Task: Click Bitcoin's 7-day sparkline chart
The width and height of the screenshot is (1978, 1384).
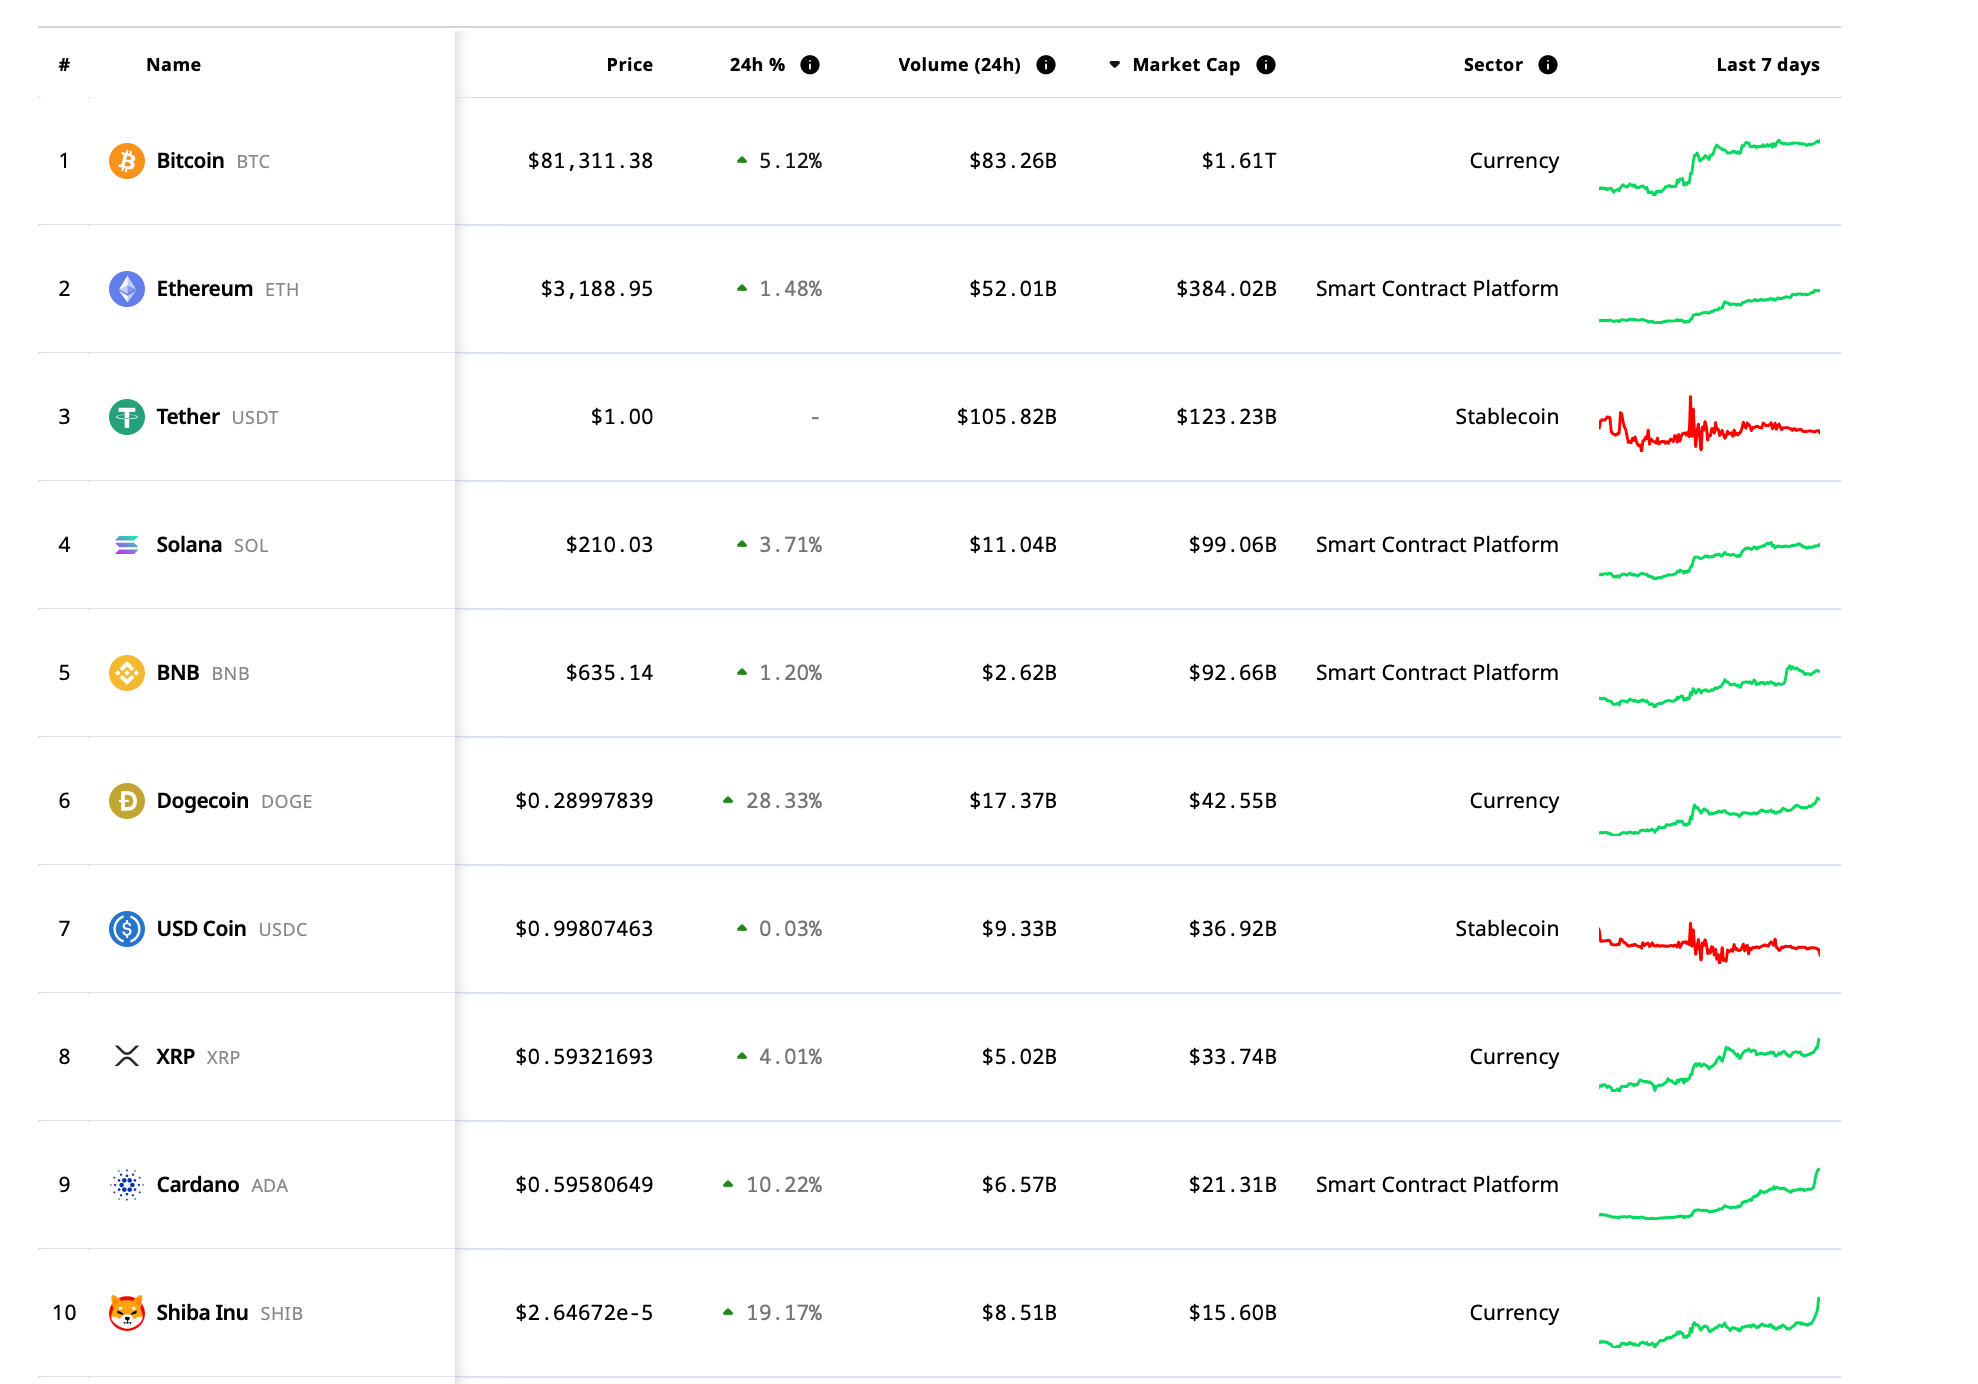Action: click(x=1709, y=167)
